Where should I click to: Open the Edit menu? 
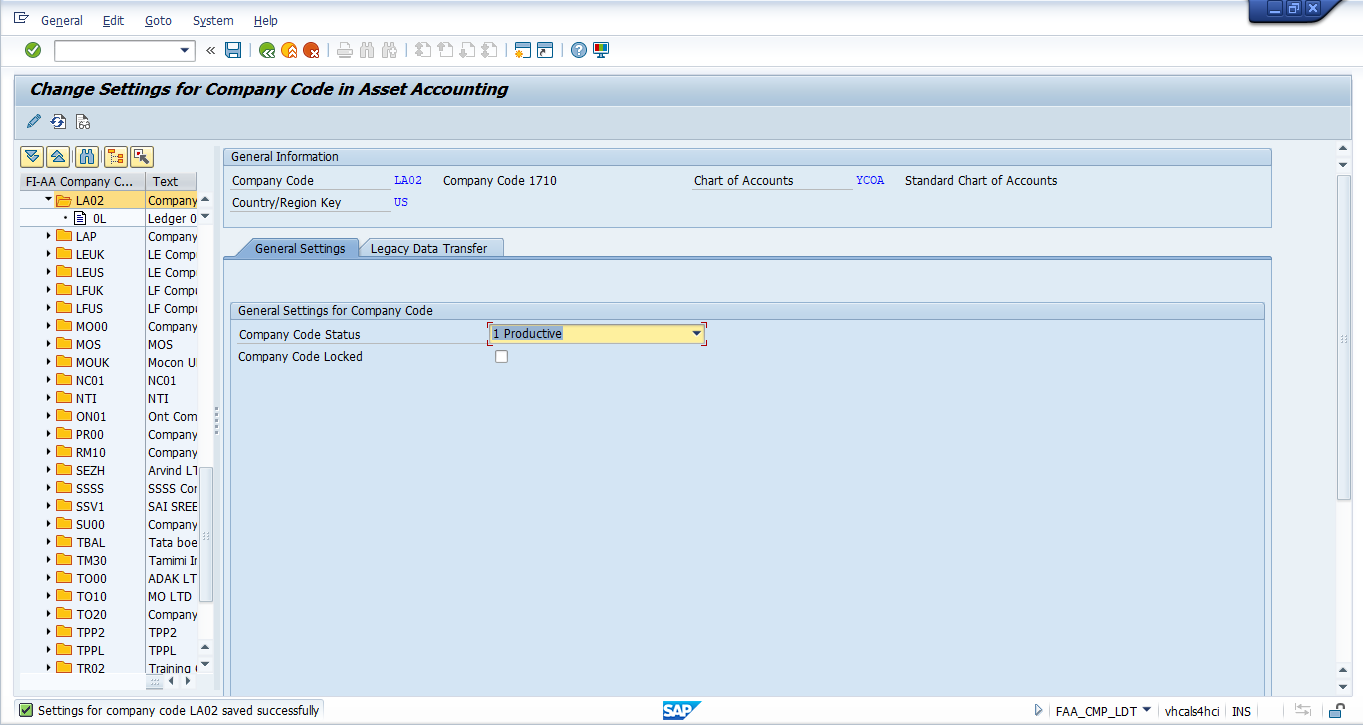[x=113, y=20]
